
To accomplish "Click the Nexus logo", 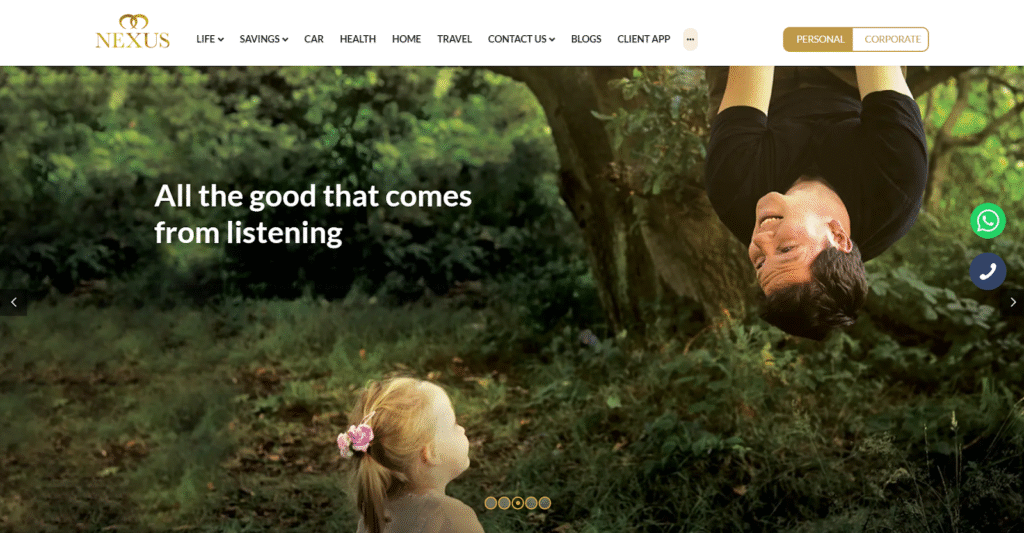I will (x=133, y=32).
